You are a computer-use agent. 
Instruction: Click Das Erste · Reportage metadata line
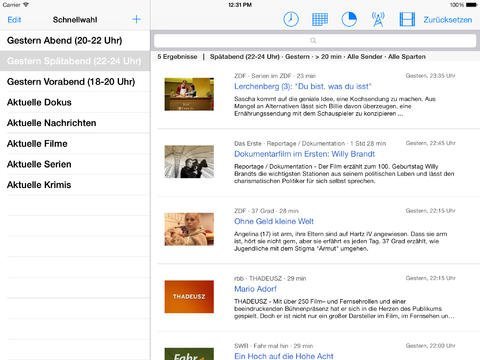(x=310, y=144)
